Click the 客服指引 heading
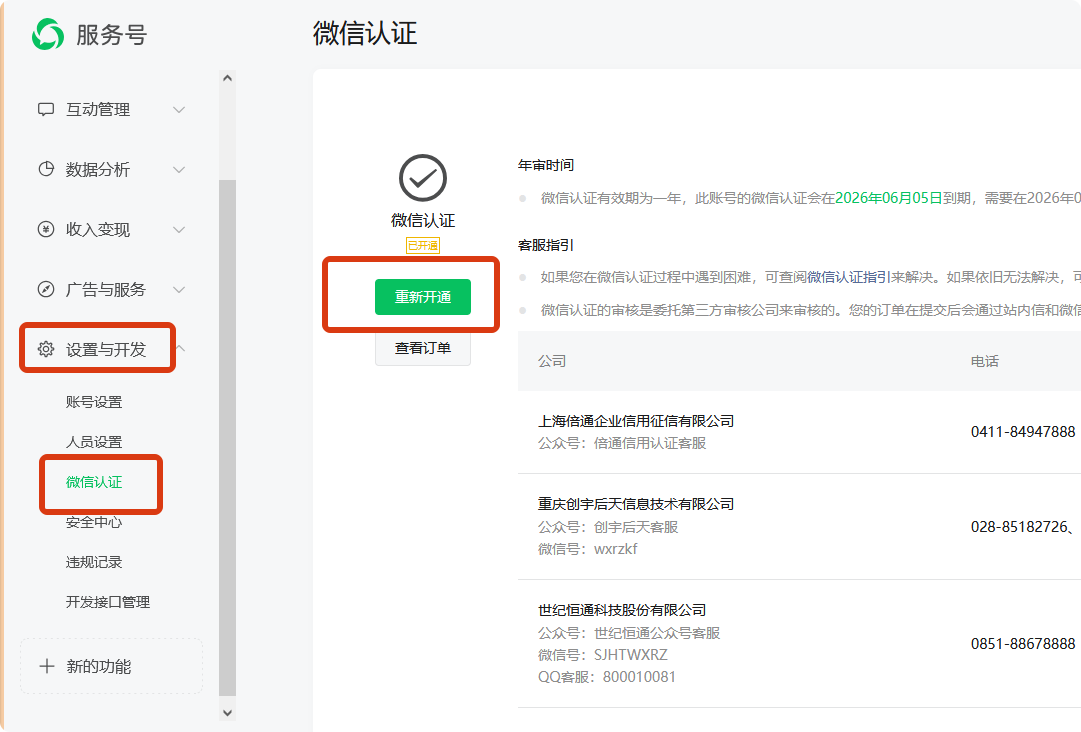The height and width of the screenshot is (732, 1081). click(546, 245)
